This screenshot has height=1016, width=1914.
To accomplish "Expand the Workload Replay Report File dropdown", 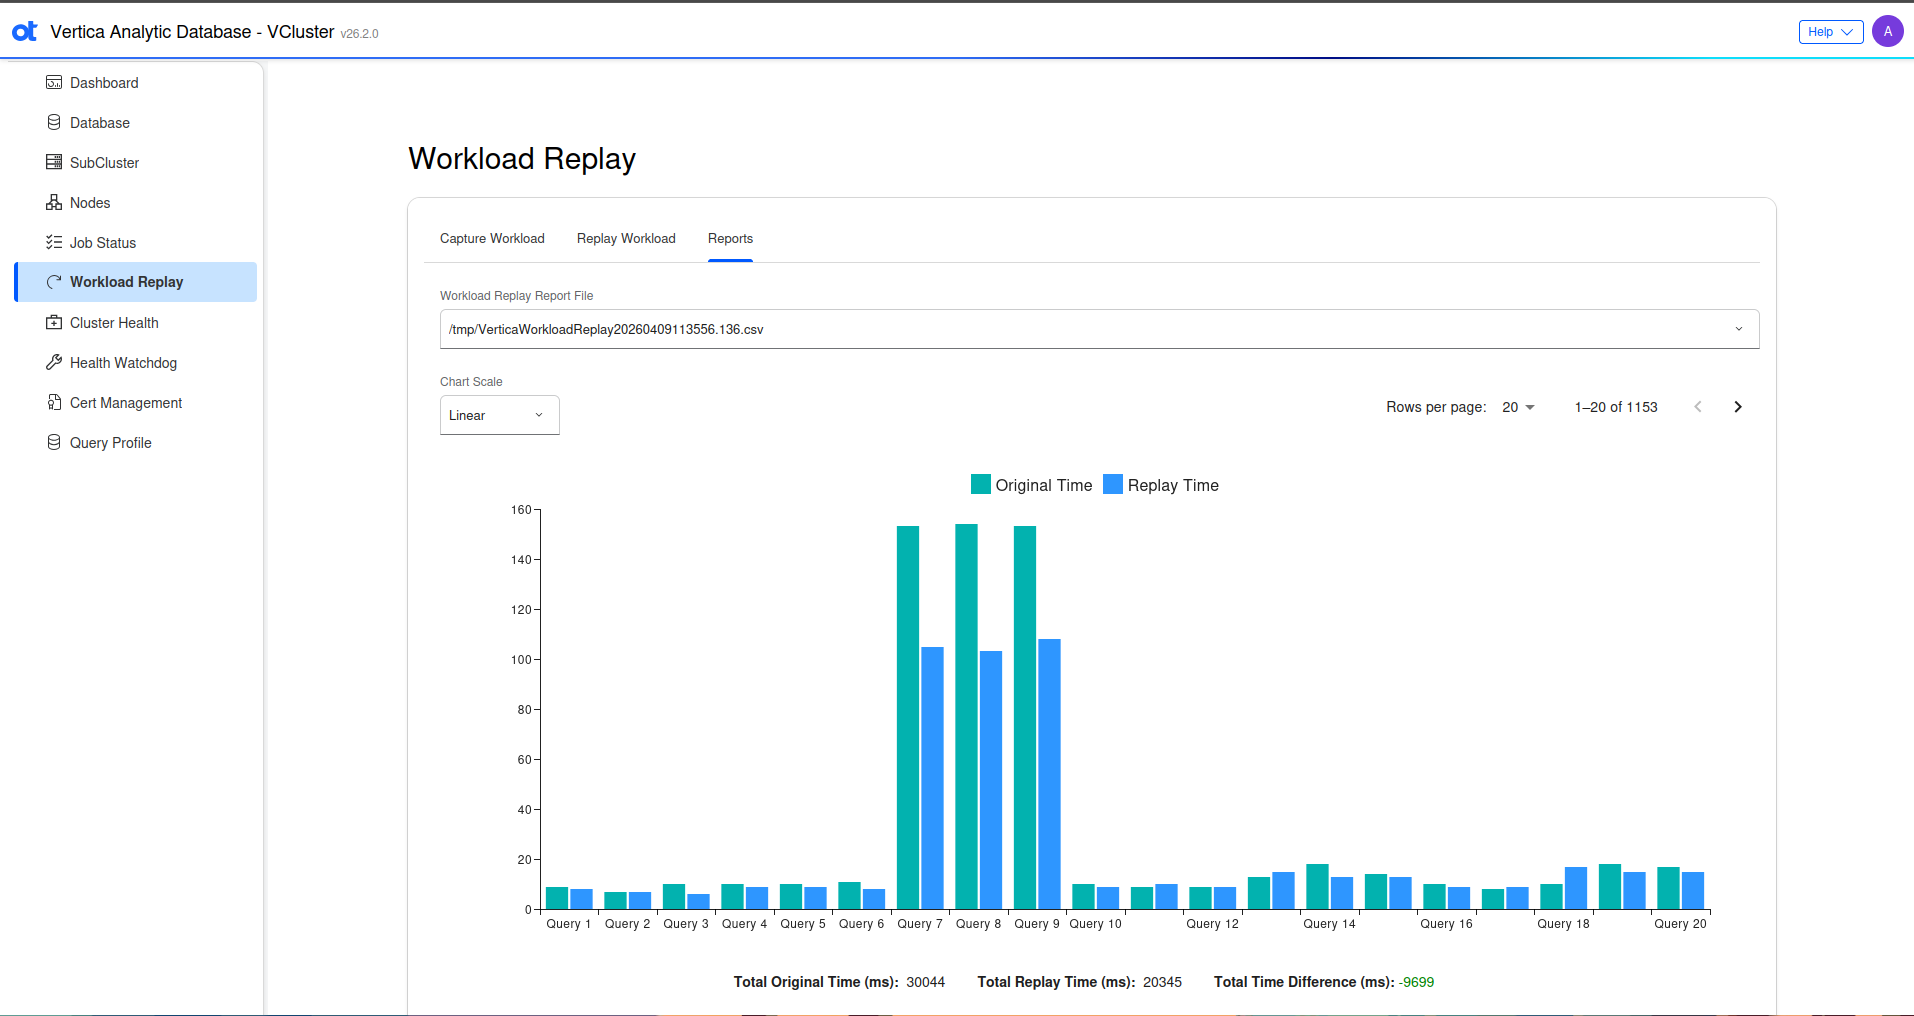I will tap(1099, 329).
